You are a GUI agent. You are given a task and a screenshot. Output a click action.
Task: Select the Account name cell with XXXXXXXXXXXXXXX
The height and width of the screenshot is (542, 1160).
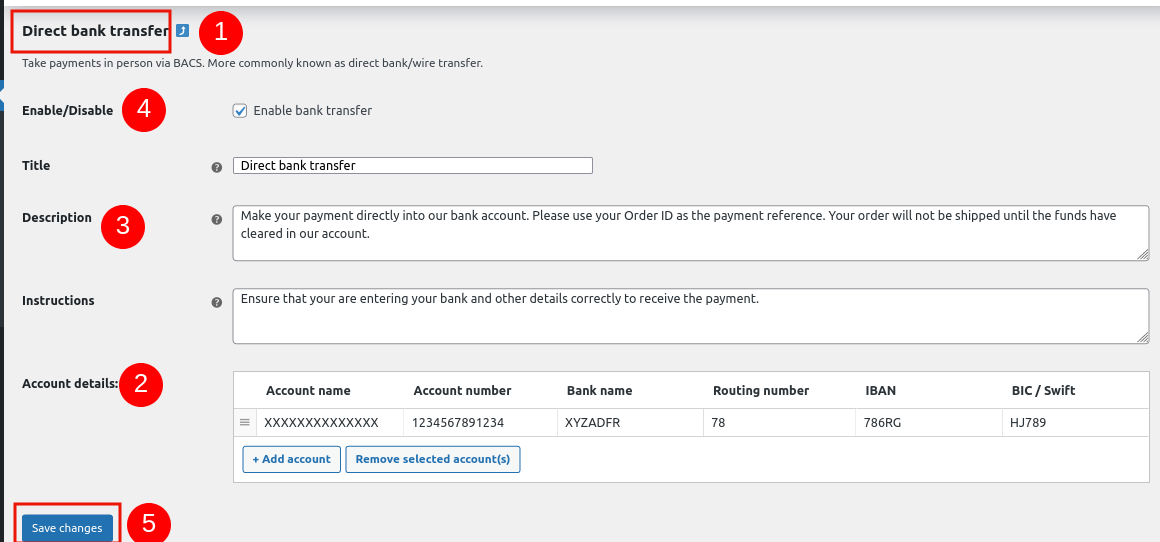pyautogui.click(x=330, y=423)
